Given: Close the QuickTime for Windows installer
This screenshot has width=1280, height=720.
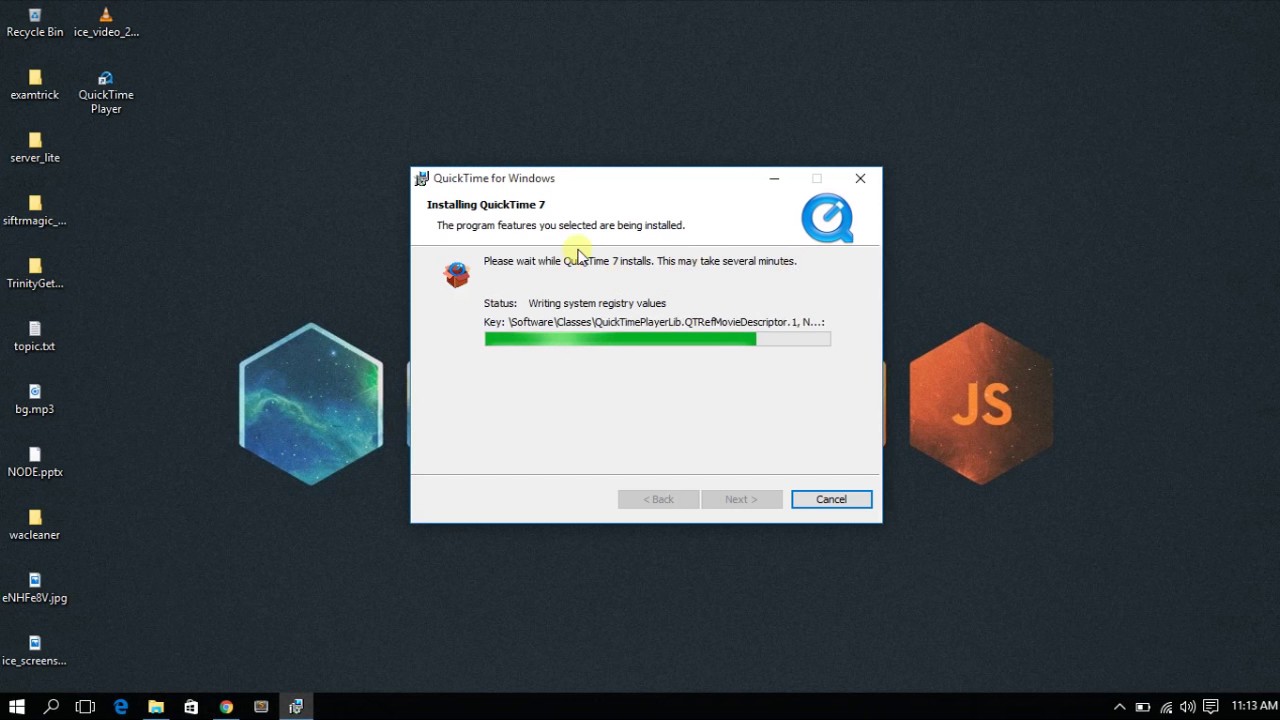Looking at the screenshot, I should pyautogui.click(x=860, y=178).
